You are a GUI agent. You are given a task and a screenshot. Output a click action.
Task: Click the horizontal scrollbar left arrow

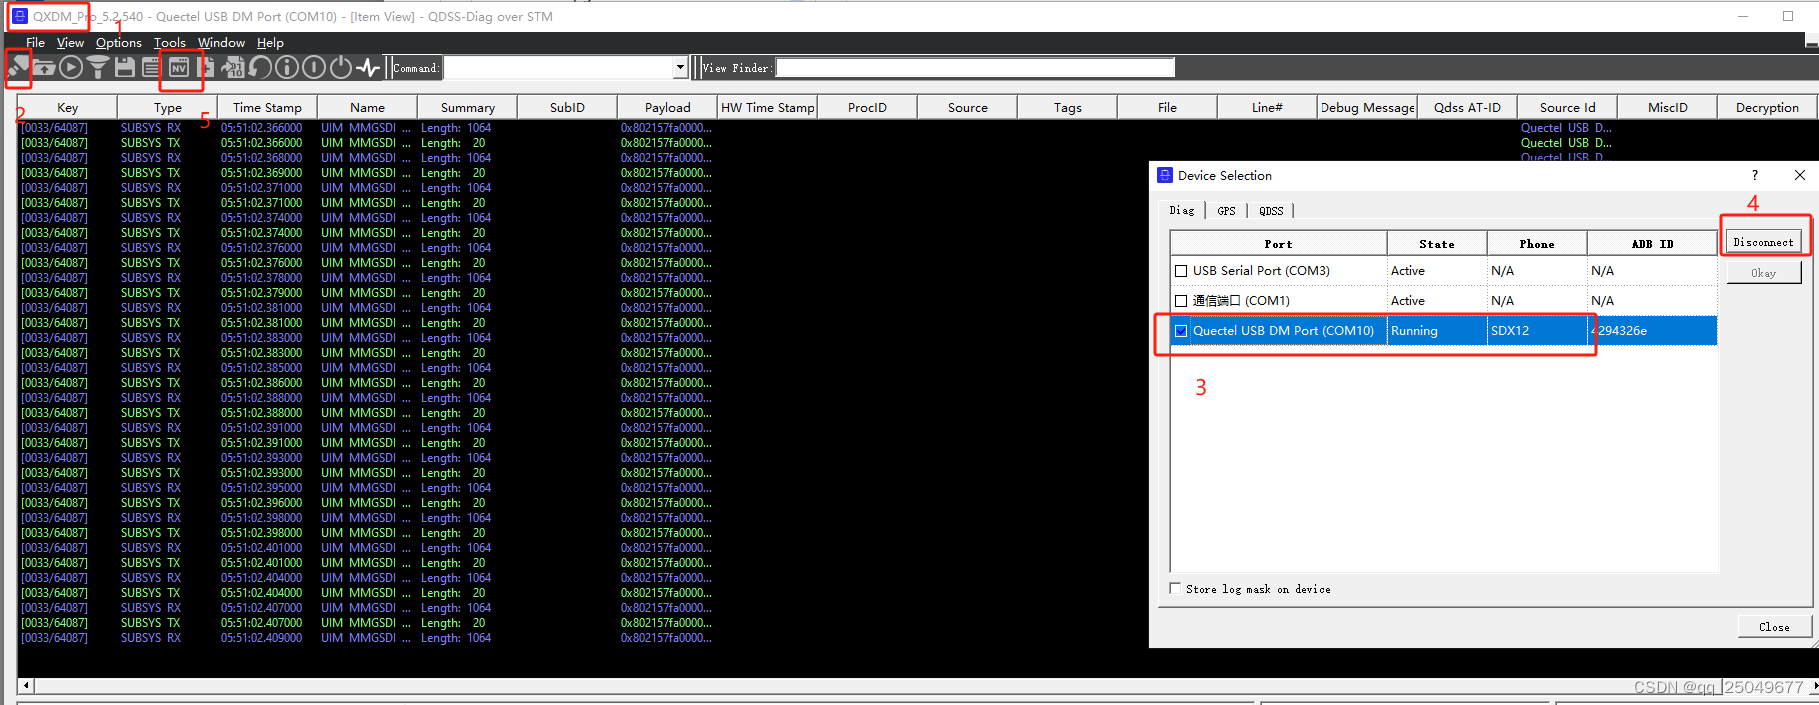point(26,686)
